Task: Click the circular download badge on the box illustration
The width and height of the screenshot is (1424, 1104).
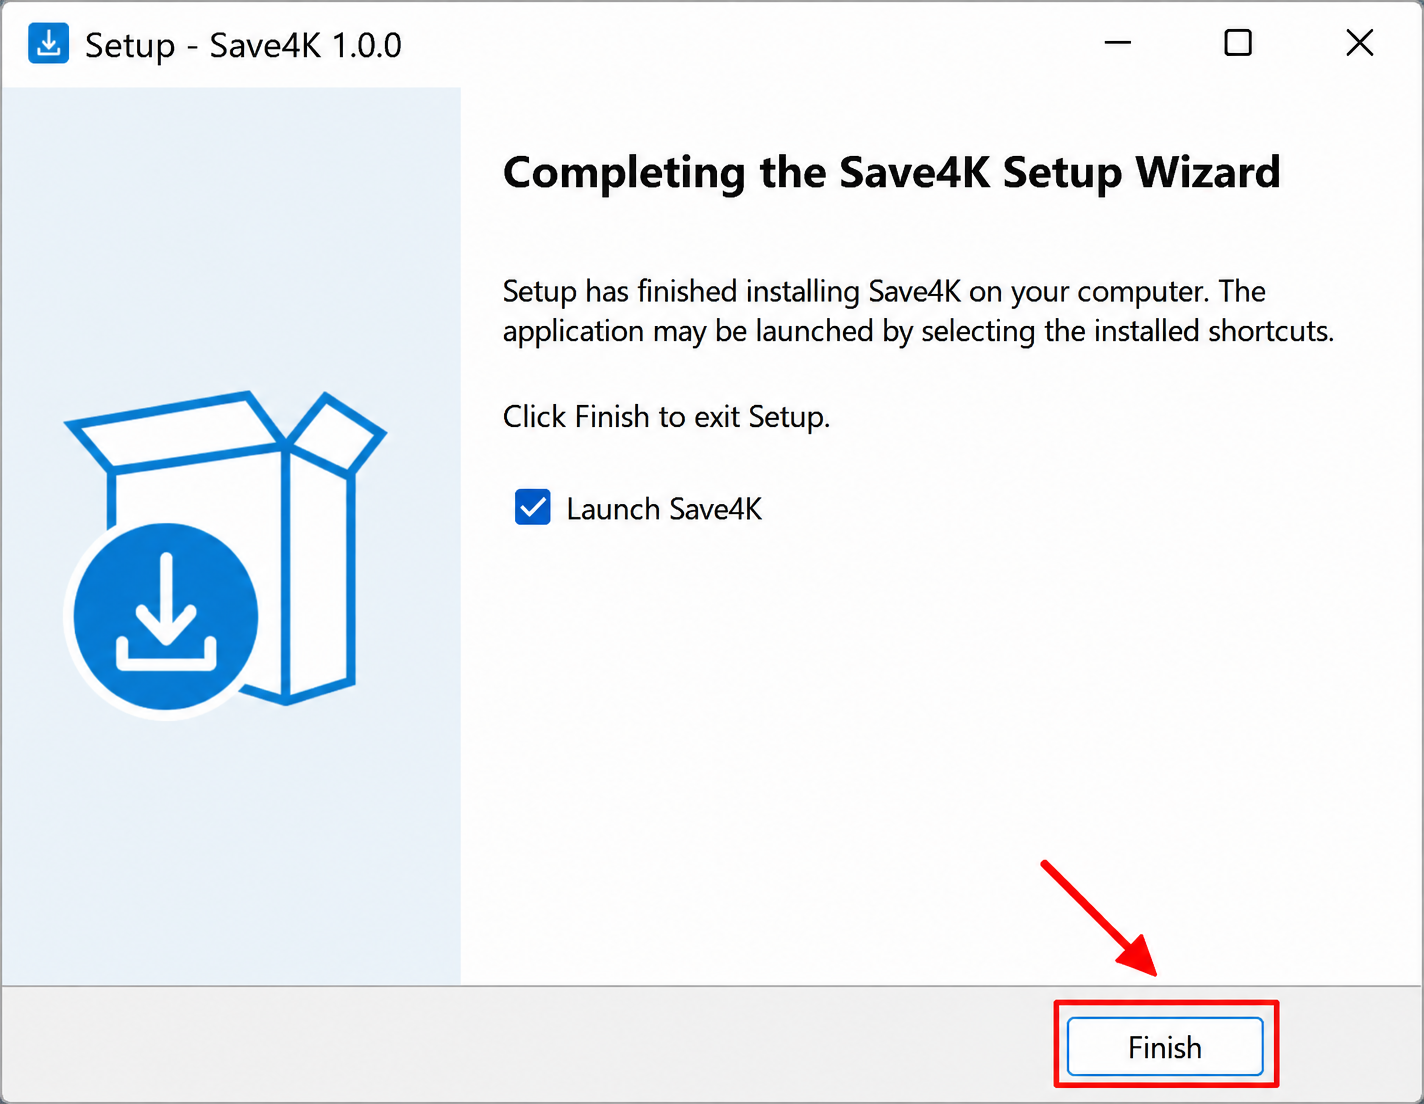Action: (x=166, y=617)
